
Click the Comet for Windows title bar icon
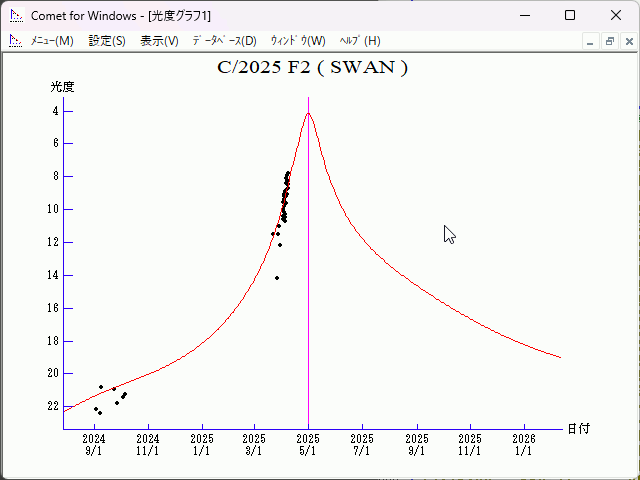coord(16,15)
